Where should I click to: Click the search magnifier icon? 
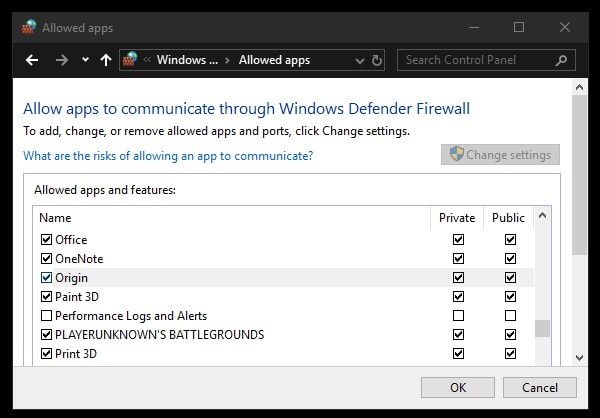coord(561,60)
